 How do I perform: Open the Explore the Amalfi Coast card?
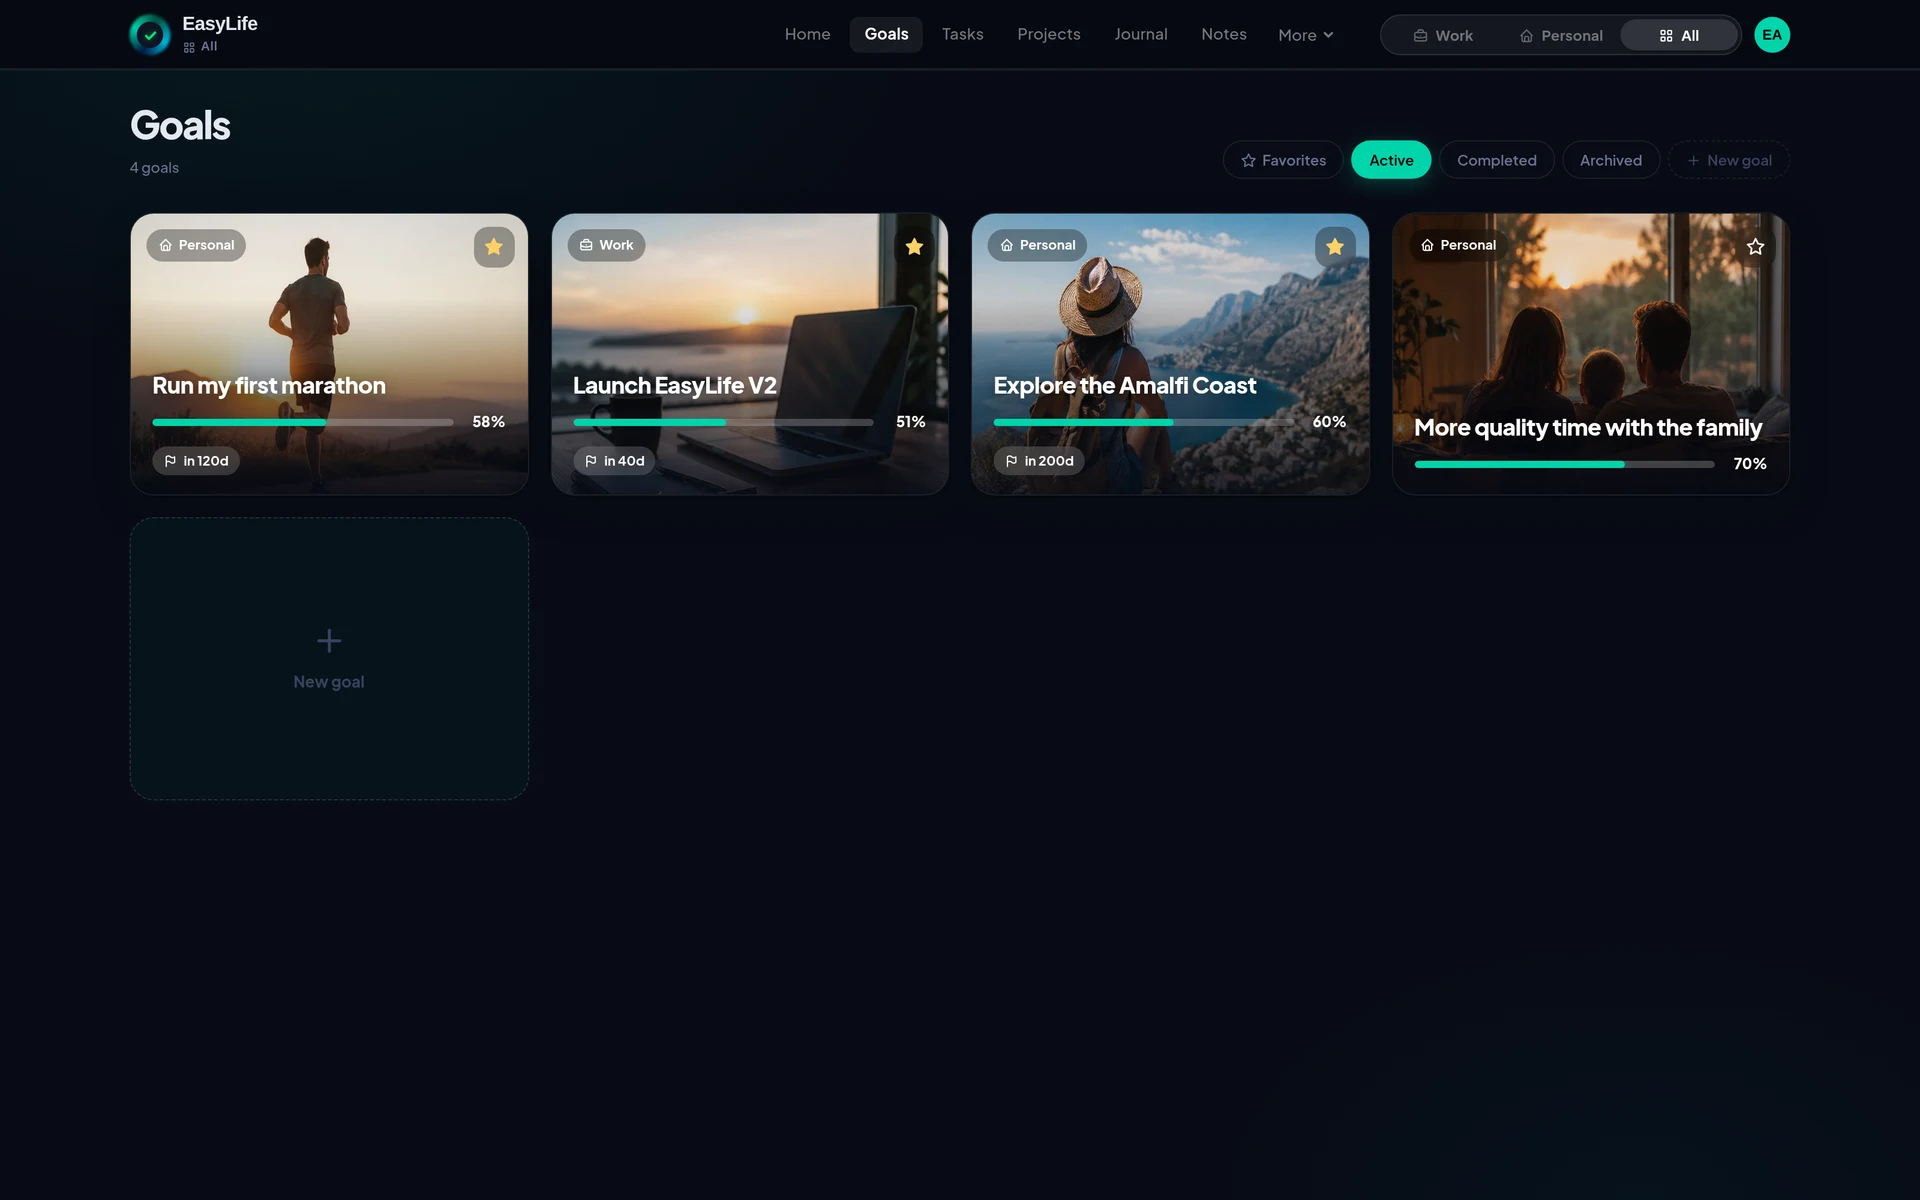[x=1170, y=354]
